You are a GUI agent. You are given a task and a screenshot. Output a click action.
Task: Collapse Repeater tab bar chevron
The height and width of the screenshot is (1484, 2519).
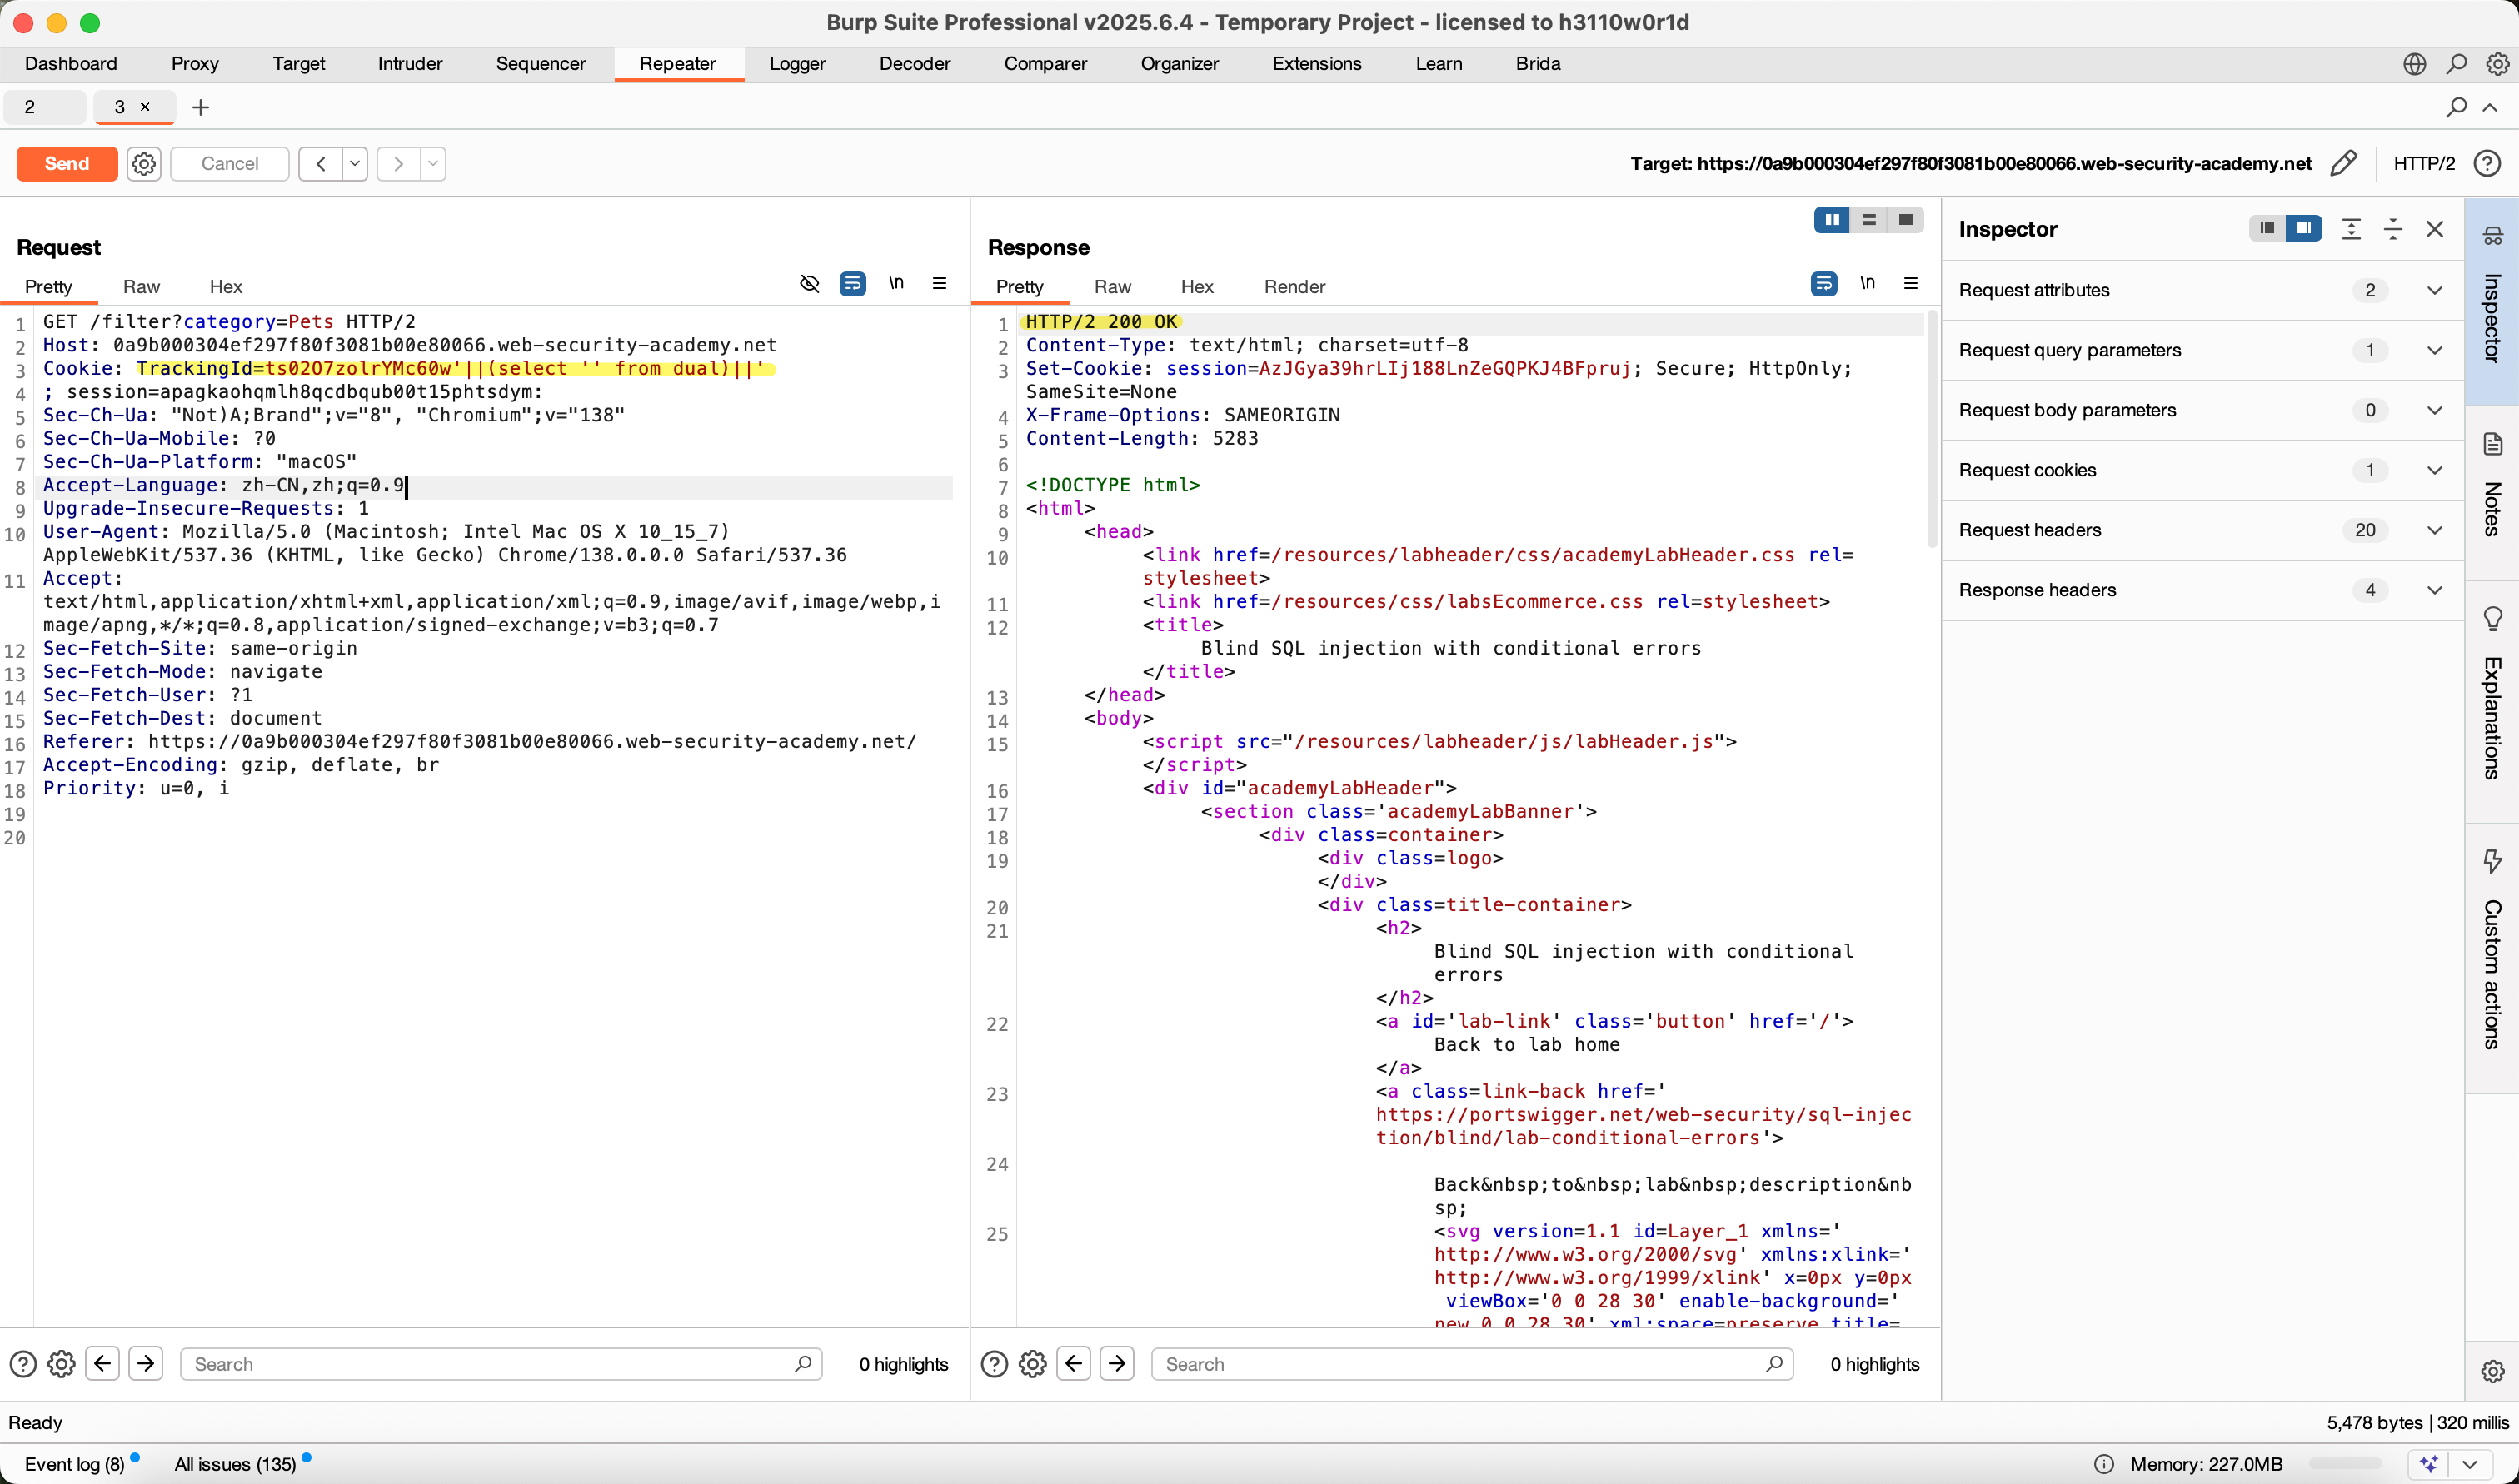coord(2490,107)
